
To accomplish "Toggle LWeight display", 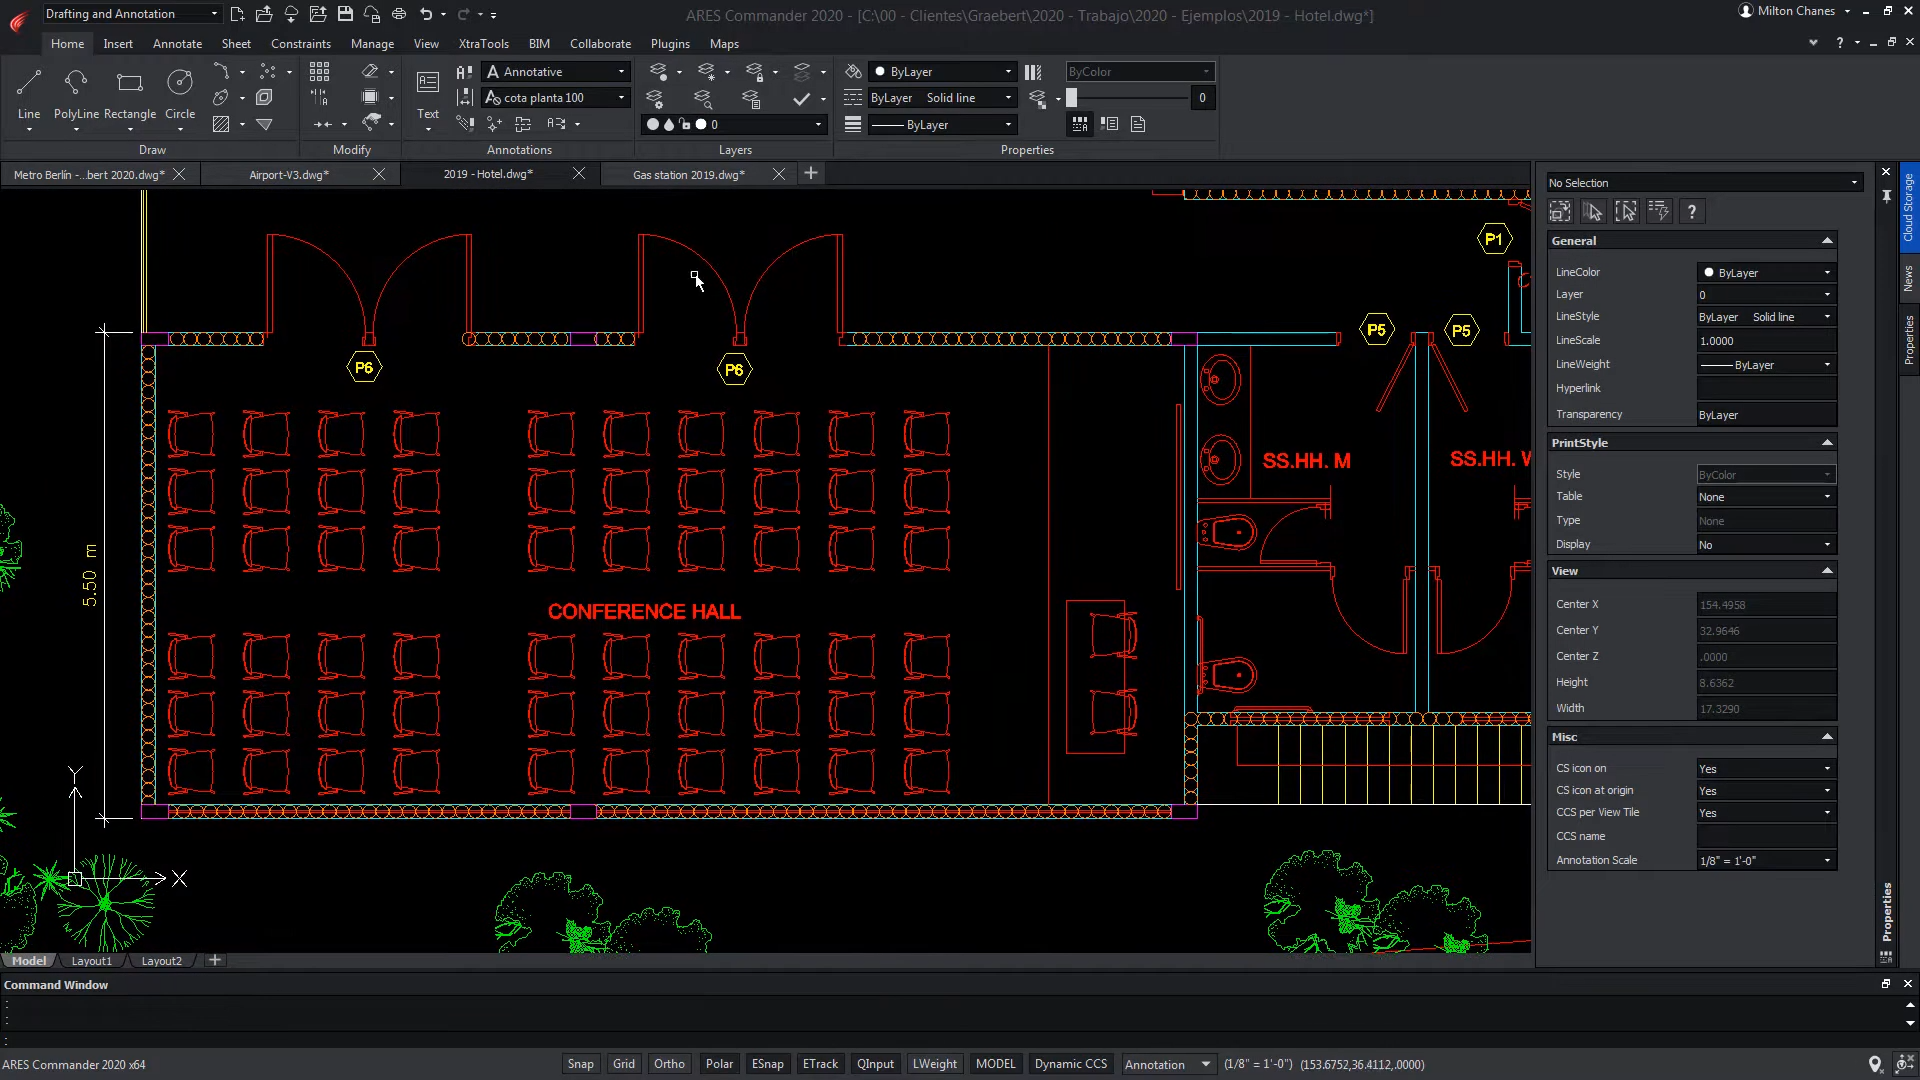I will tap(934, 1064).
